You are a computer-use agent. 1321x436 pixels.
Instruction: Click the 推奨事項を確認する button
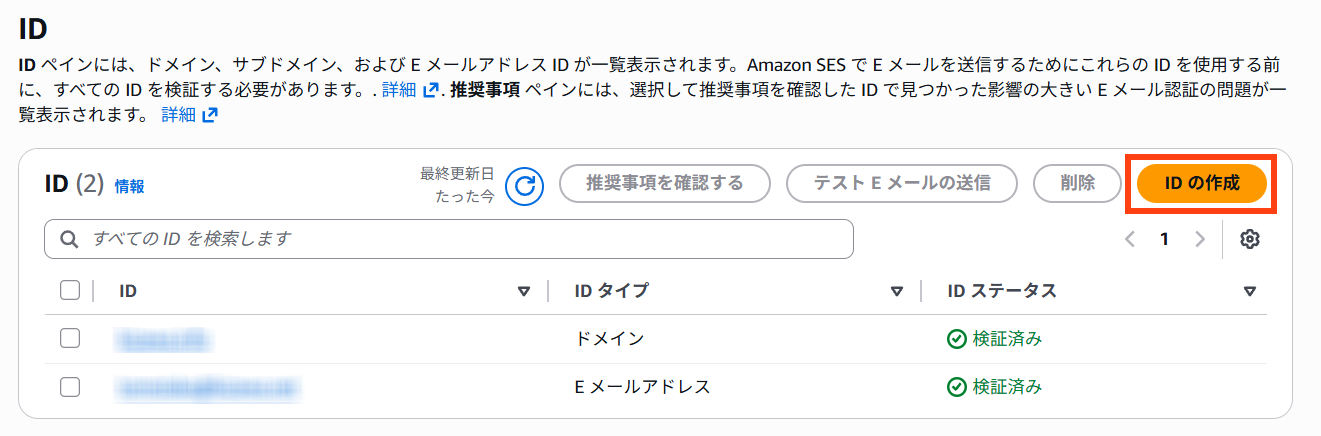664,184
